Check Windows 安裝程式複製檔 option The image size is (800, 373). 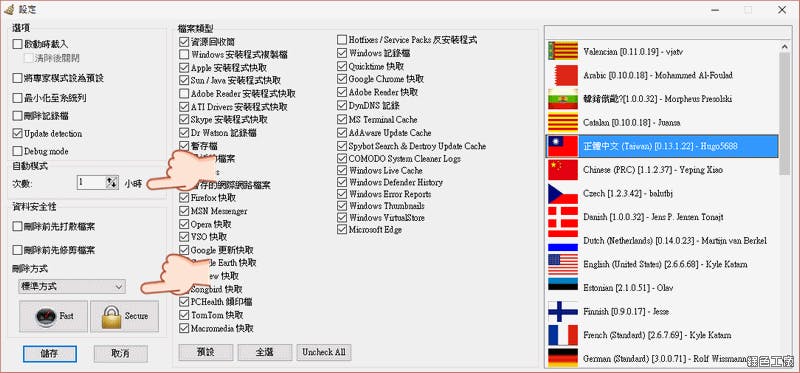[184, 54]
